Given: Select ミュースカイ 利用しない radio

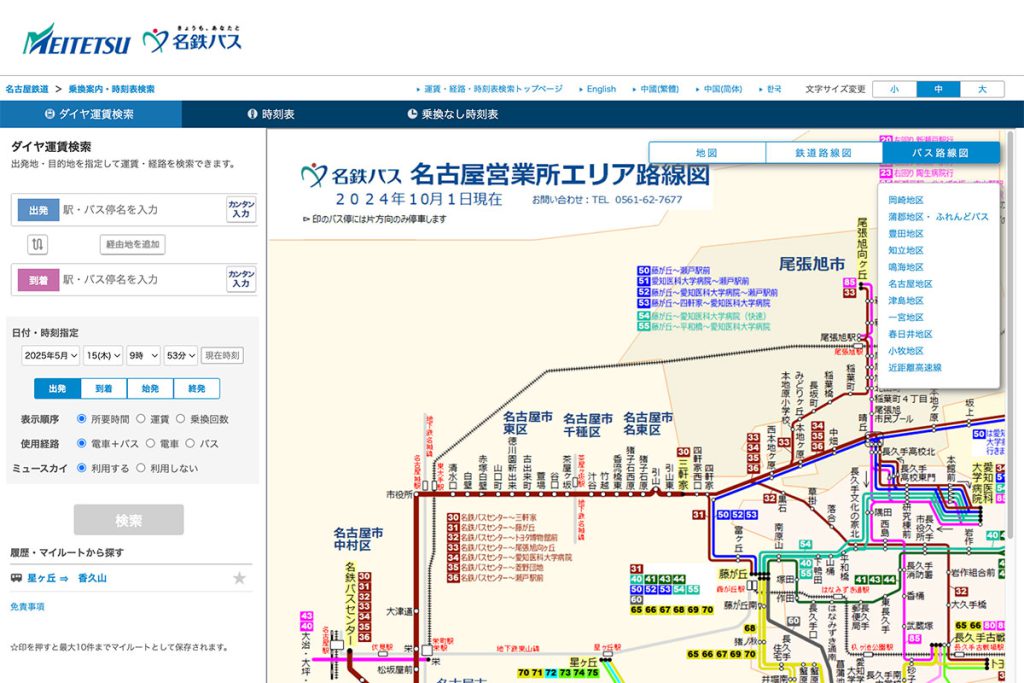Looking at the screenshot, I should [x=140, y=468].
